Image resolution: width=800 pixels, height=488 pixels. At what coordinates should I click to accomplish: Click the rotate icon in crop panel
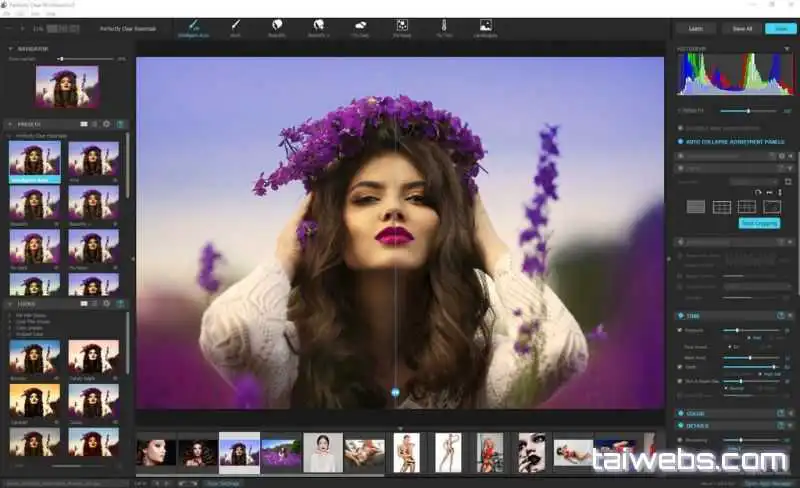pyautogui.click(x=759, y=192)
